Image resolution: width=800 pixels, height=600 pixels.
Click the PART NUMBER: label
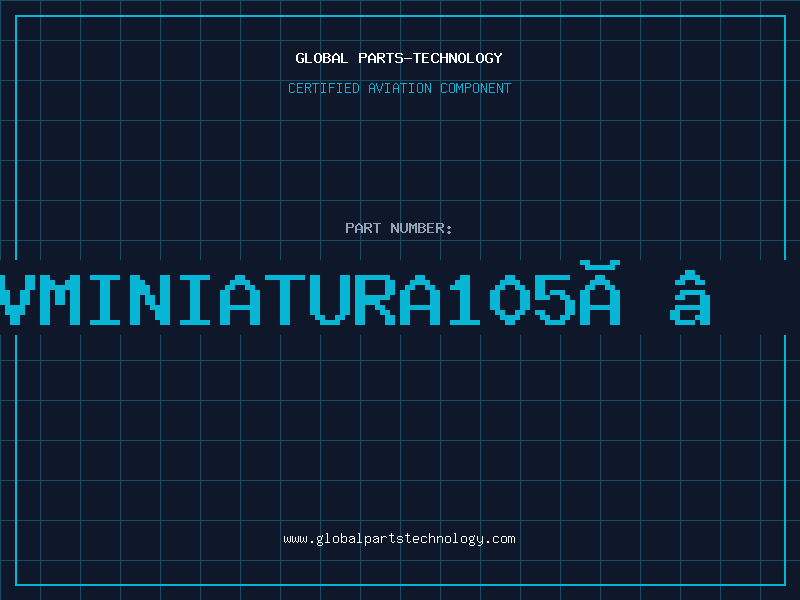click(398, 228)
